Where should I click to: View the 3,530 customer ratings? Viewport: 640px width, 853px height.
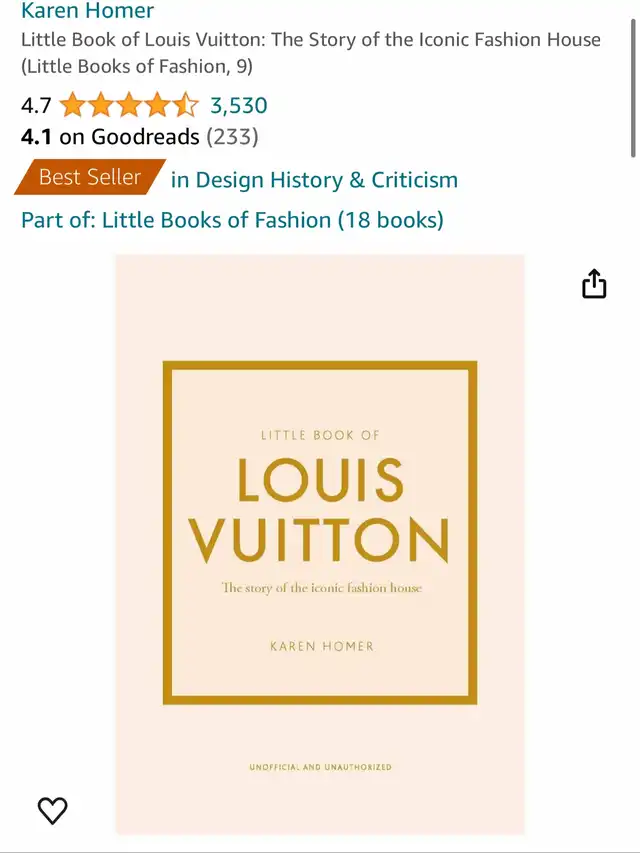(x=239, y=106)
